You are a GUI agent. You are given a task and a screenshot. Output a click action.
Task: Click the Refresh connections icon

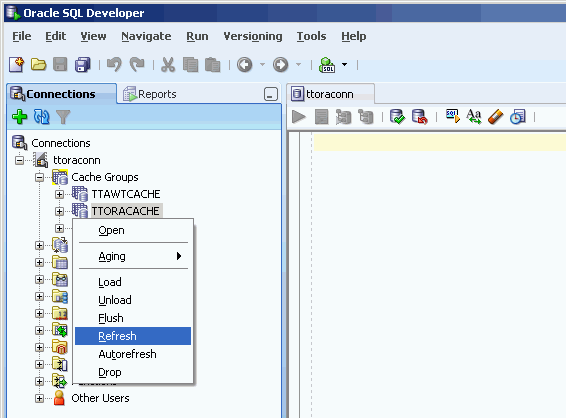click(x=42, y=117)
